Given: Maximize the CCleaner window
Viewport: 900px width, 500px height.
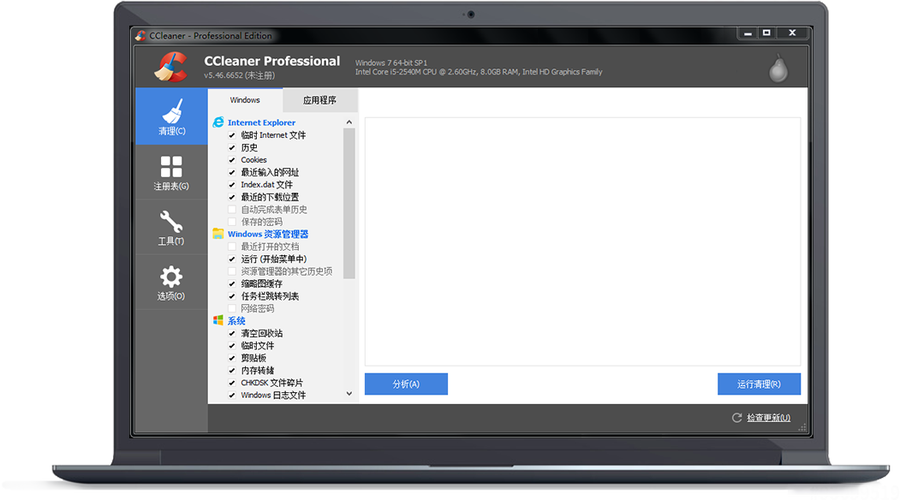Looking at the screenshot, I should click(766, 33).
